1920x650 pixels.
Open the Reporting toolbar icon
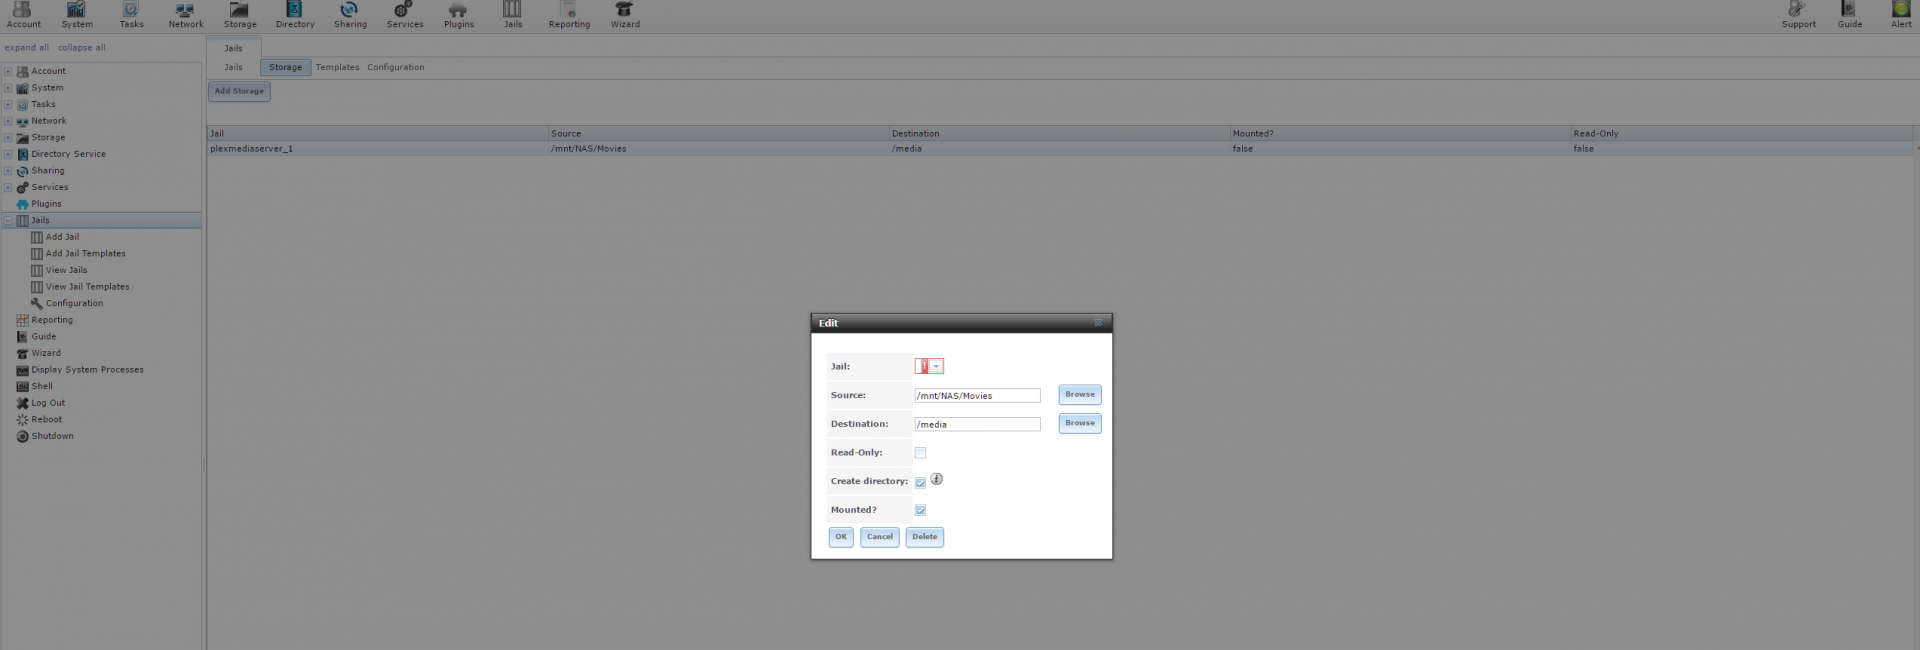click(x=569, y=14)
